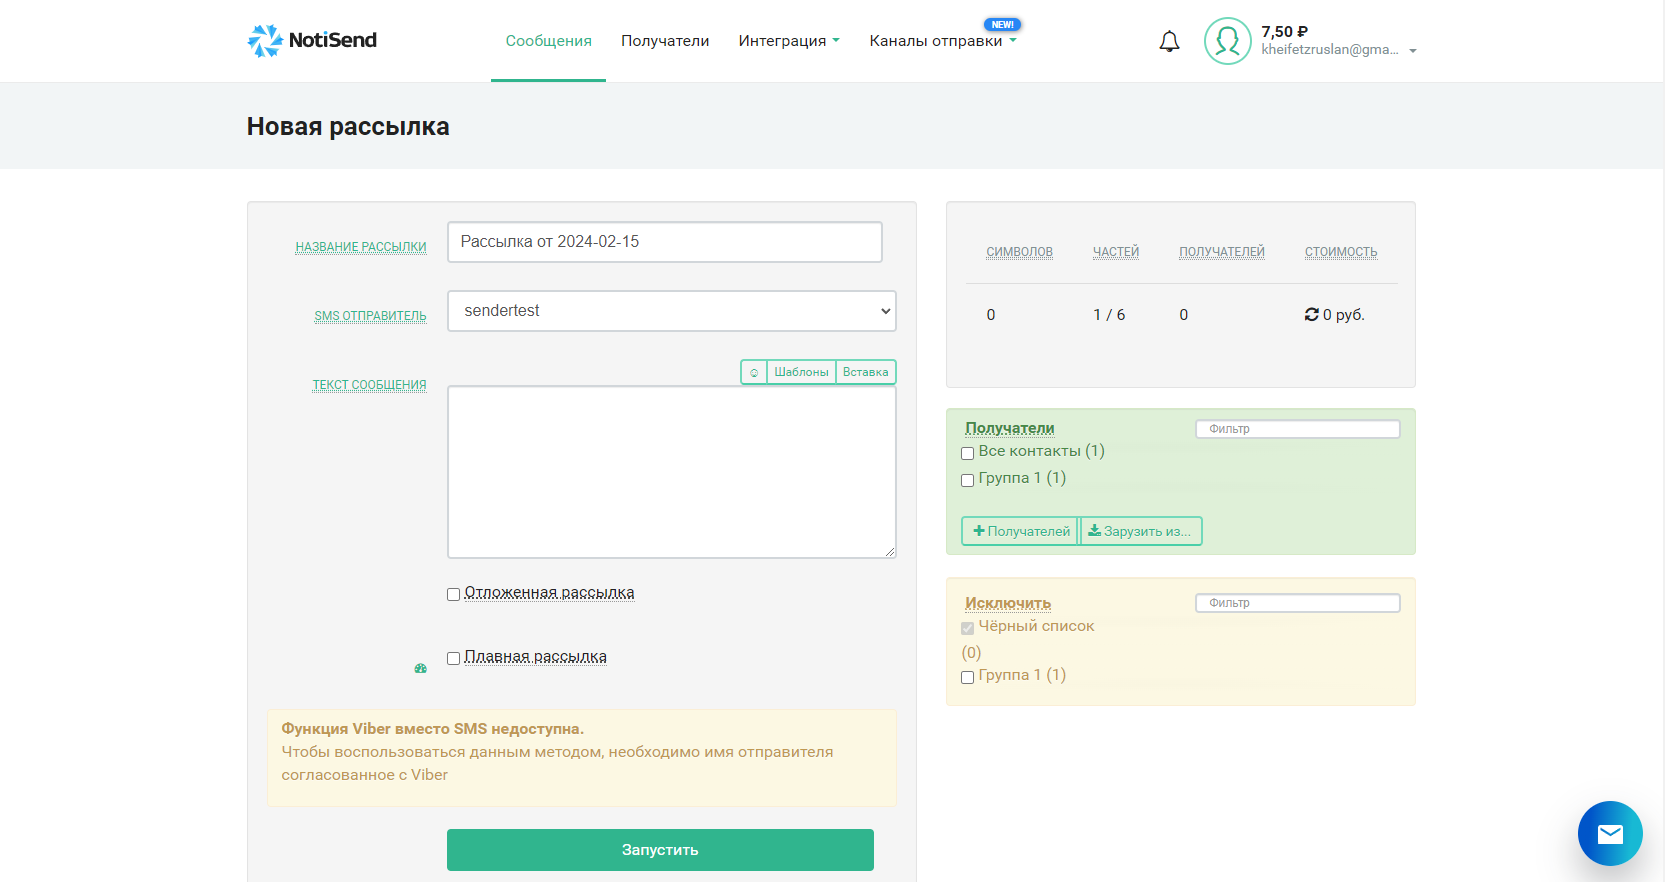1665x882 pixels.
Task: Click the Новая рассылка page heading
Action: pyautogui.click(x=348, y=127)
